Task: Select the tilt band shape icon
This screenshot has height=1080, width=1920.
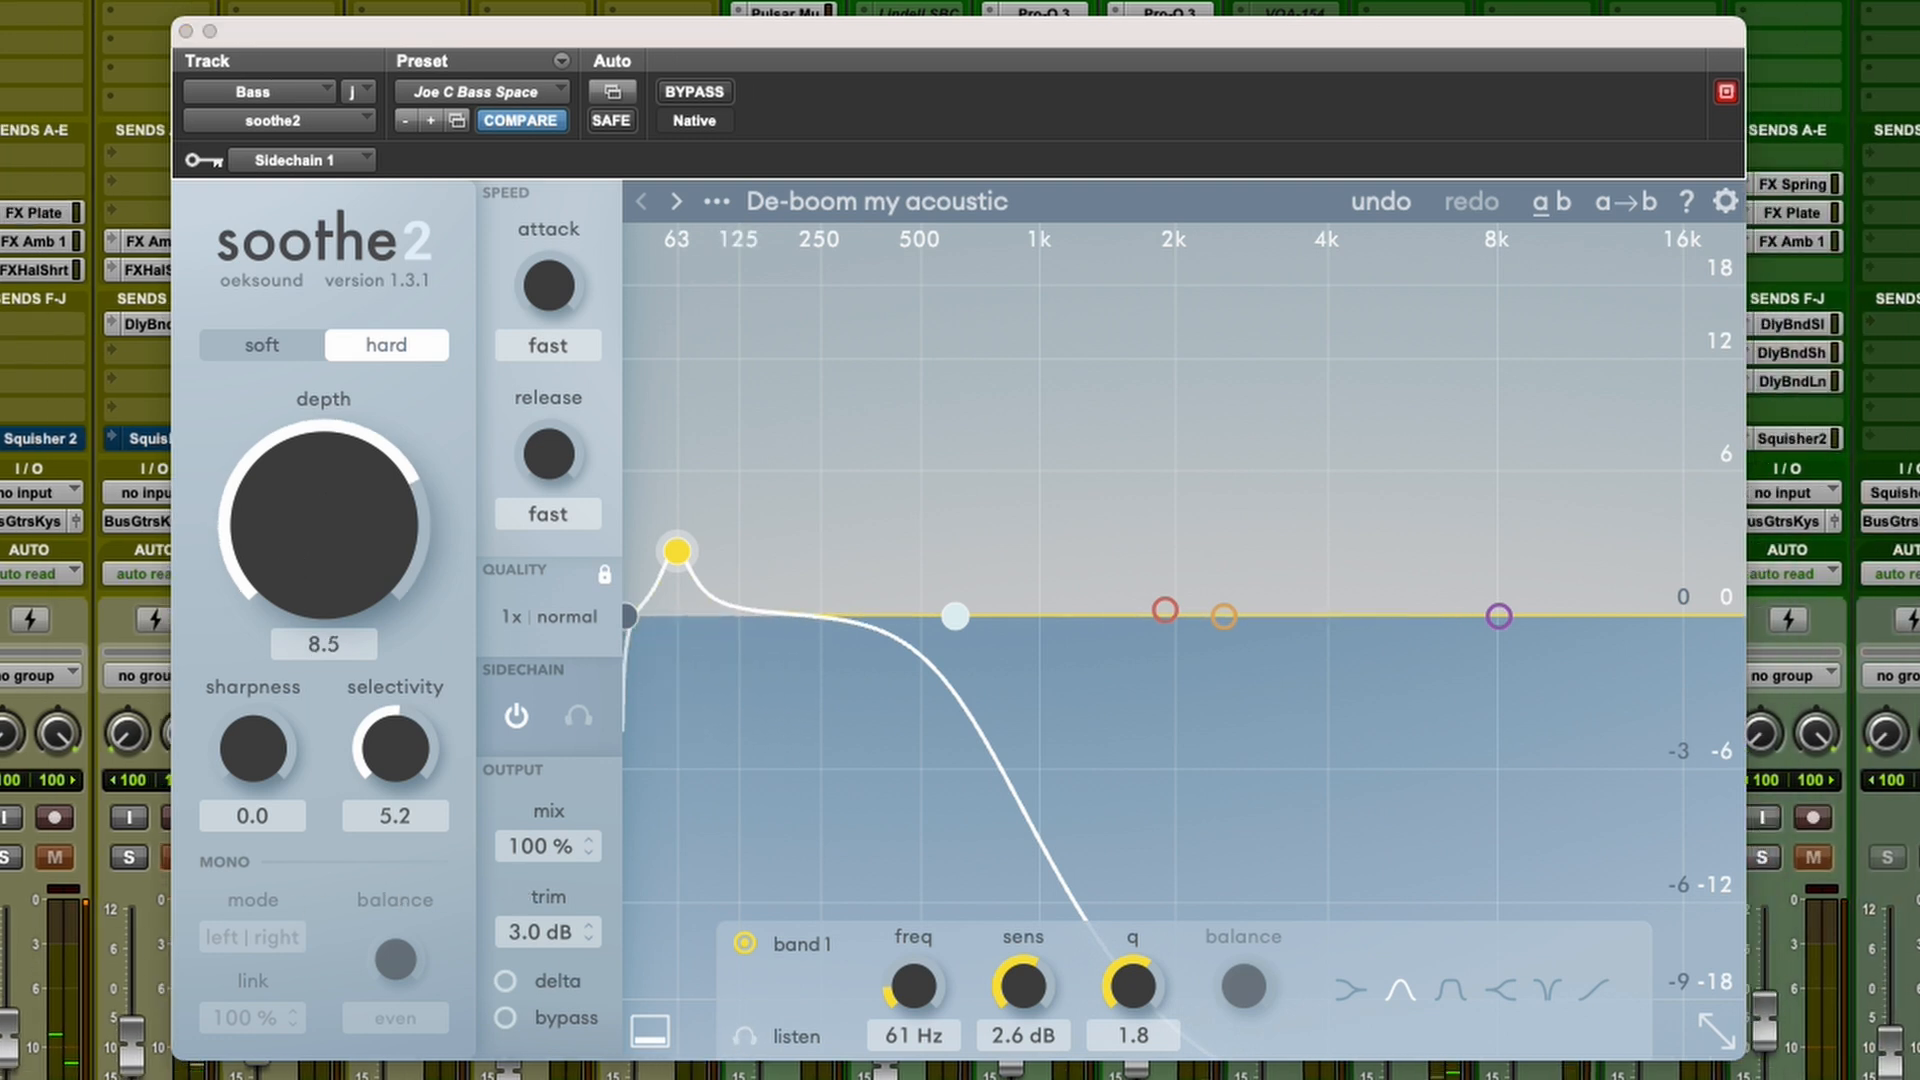Action: [x=1593, y=990]
